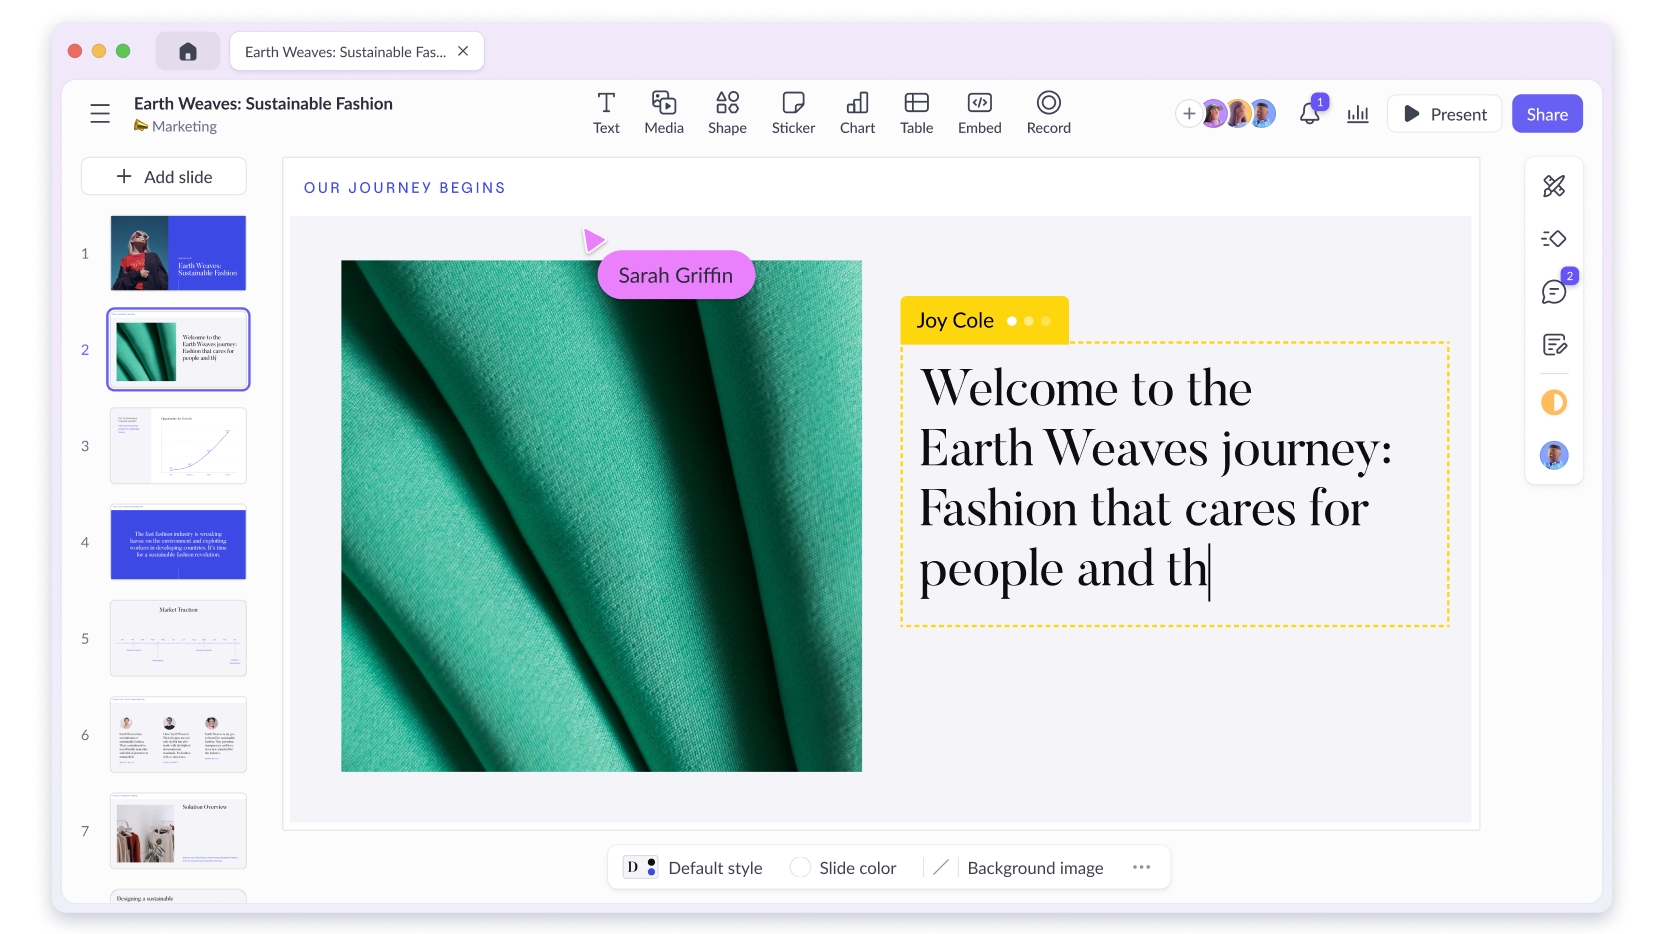Image resolution: width=1664 pixels, height=934 pixels.
Task: Select slide 3 thumbnail with graph
Action: [x=178, y=446]
